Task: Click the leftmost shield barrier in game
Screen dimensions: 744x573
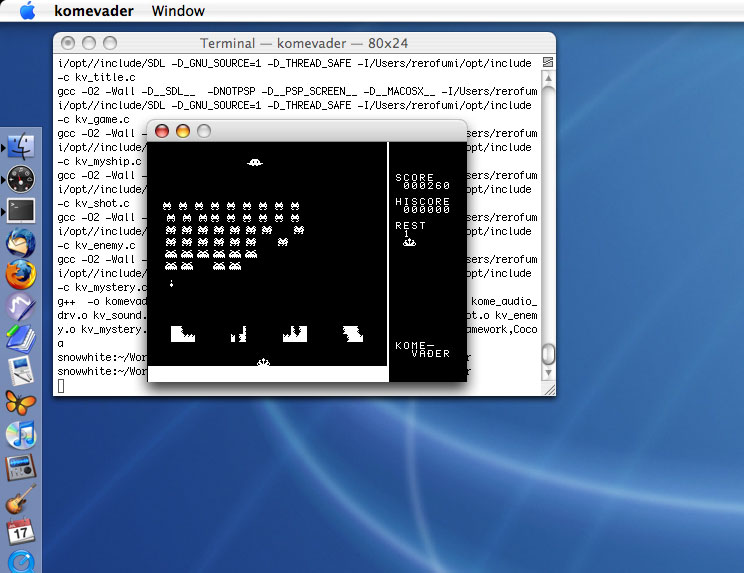Action: (x=183, y=334)
